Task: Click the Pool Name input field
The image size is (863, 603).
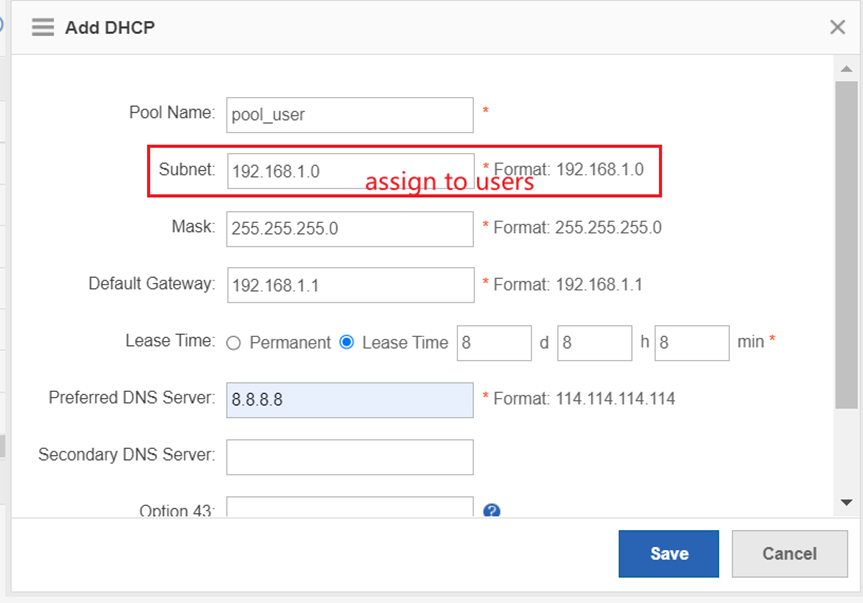Action: 349,115
